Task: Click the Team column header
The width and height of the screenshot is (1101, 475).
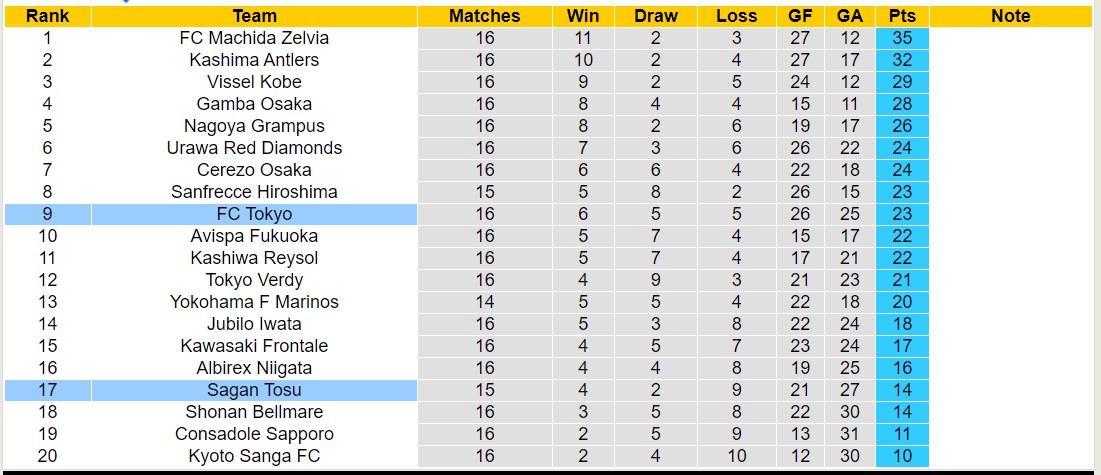Action: 254,16
